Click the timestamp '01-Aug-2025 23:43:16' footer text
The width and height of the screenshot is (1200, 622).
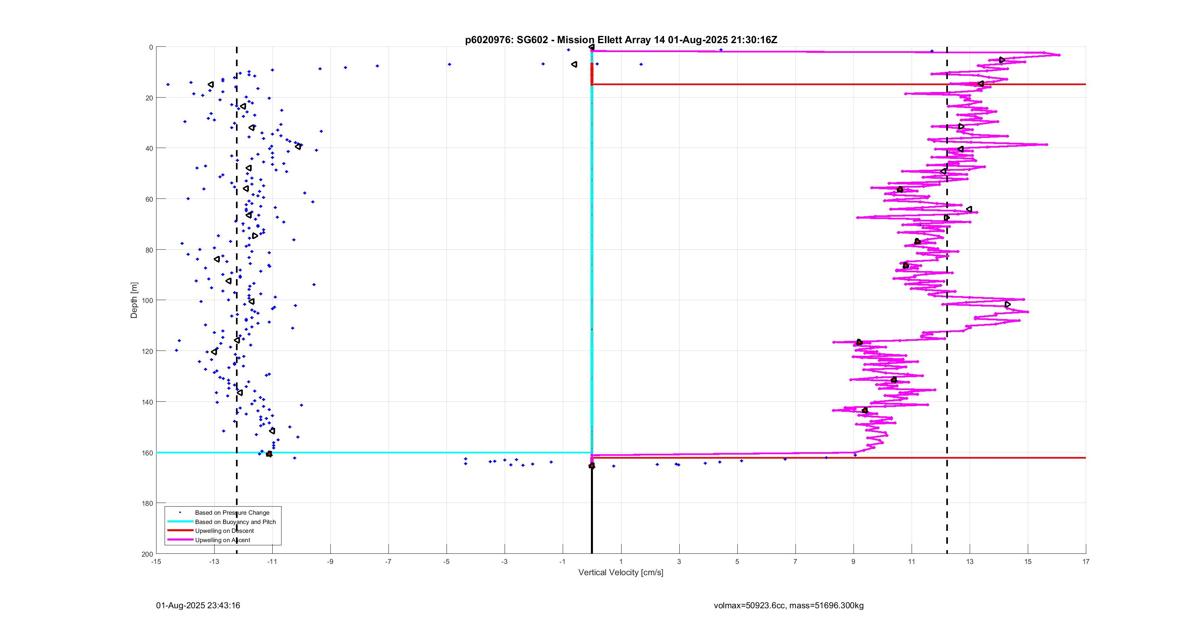[x=198, y=606]
